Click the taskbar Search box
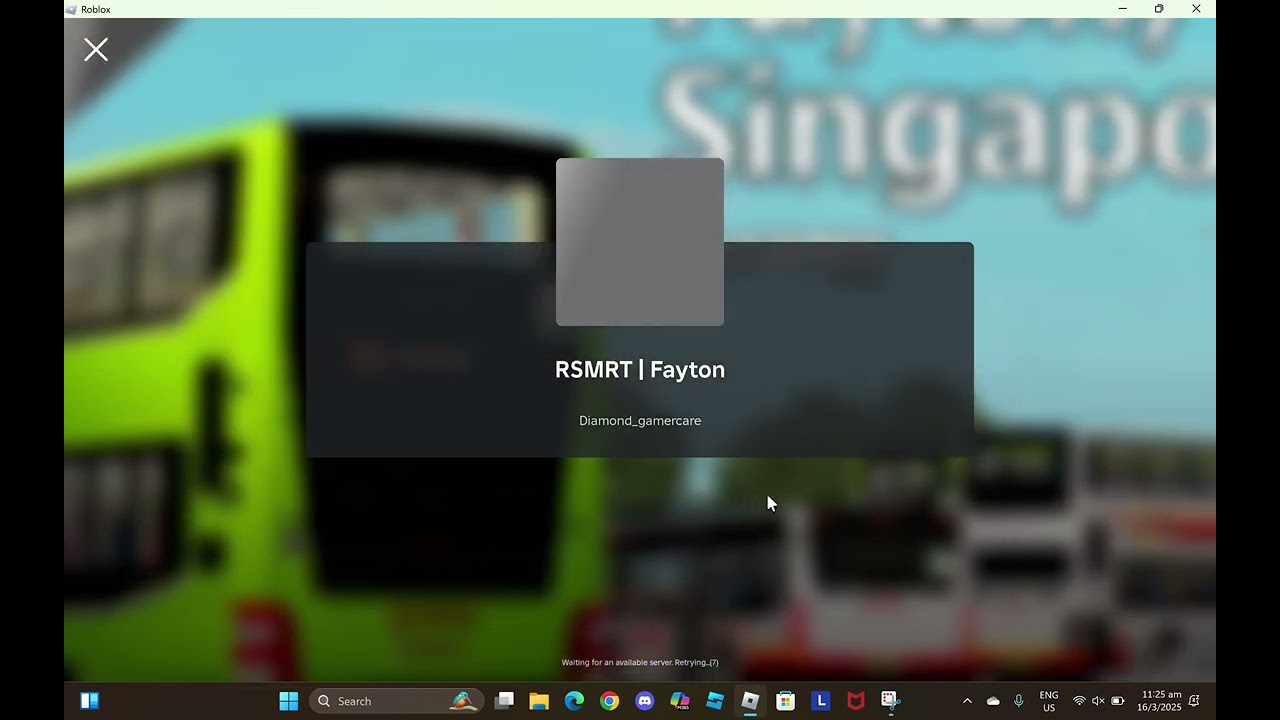Image resolution: width=1280 pixels, height=720 pixels. (396, 701)
